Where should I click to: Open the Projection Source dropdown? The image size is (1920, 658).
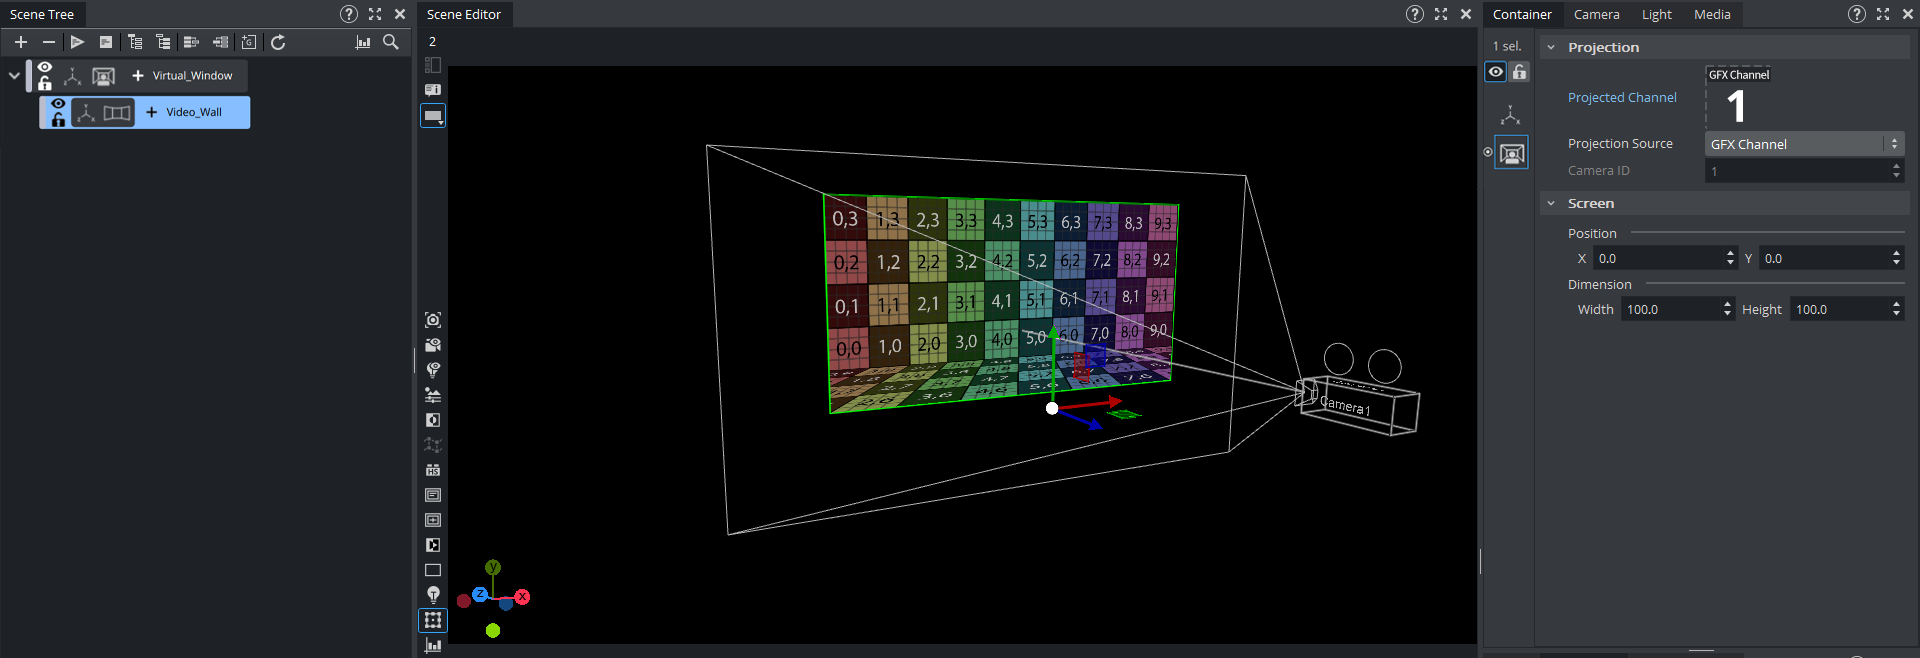[1803, 144]
